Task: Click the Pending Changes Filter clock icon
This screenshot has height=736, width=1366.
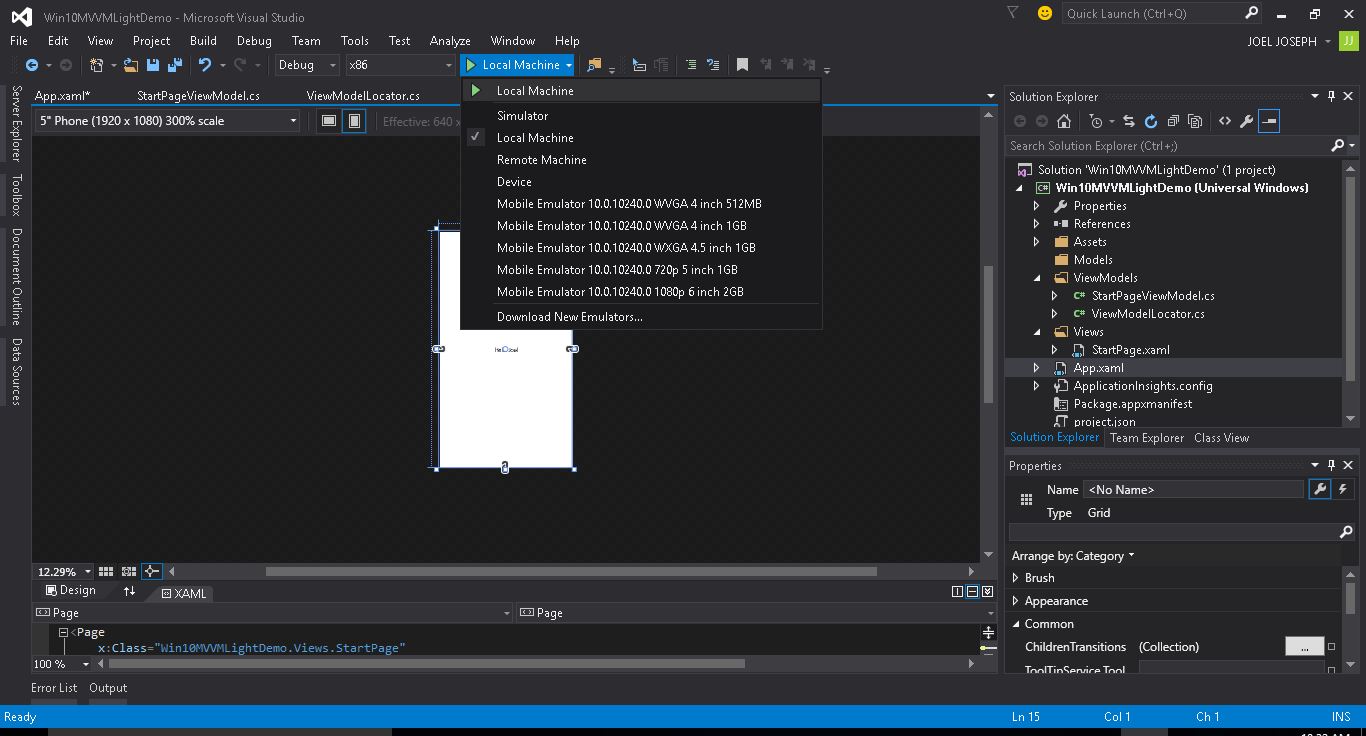Action: (x=1097, y=121)
